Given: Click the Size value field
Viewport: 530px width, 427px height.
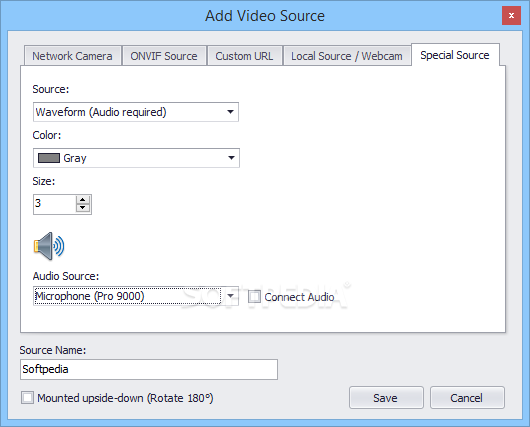Looking at the screenshot, I should click(x=54, y=204).
